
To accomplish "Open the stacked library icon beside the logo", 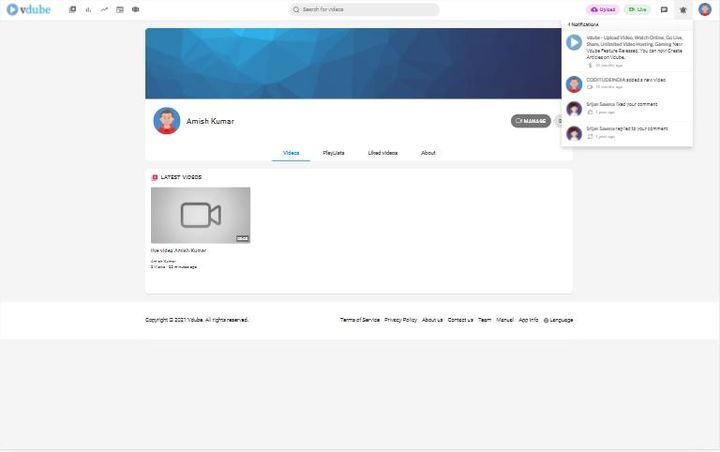I will [72, 9].
